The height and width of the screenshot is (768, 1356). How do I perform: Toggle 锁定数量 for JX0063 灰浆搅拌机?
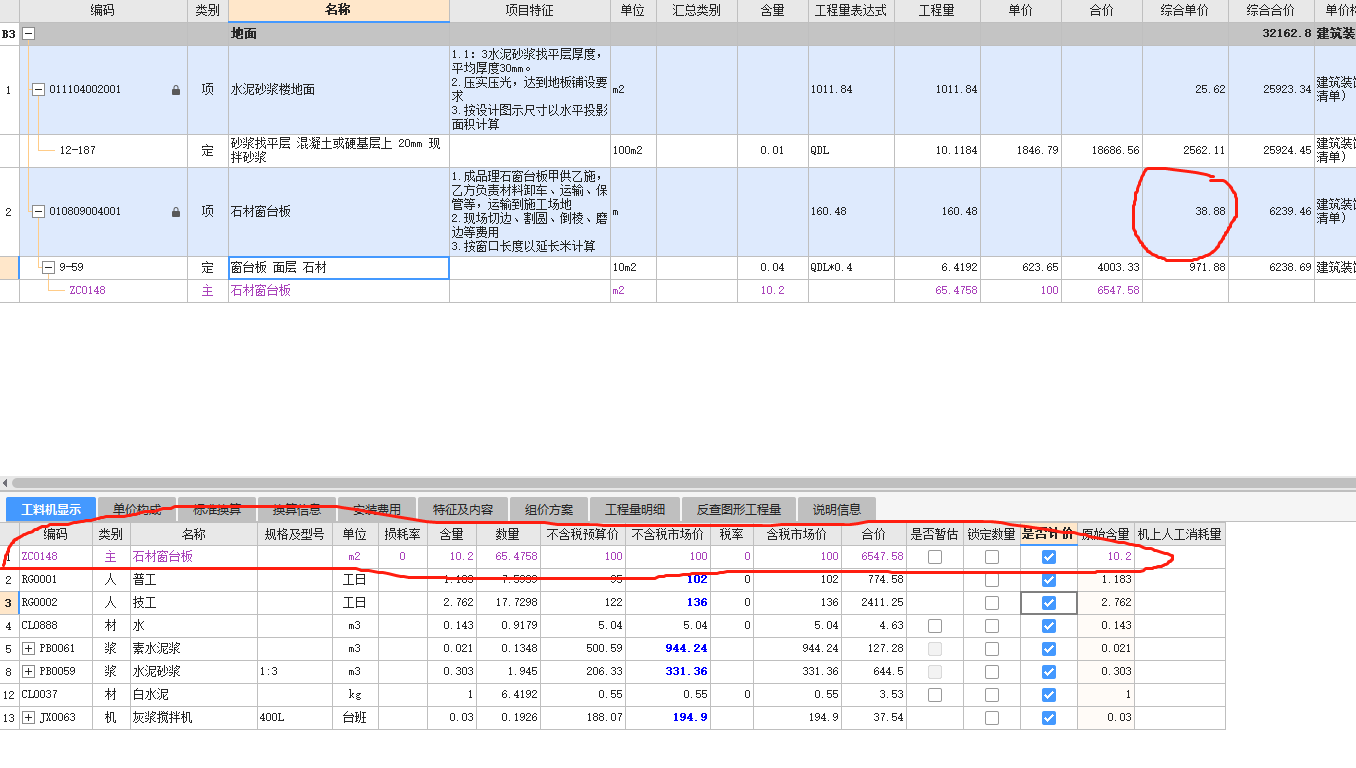coord(992,718)
